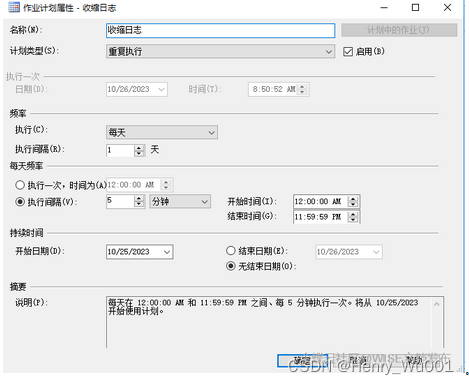Select the 结束日期 radio button
The width and height of the screenshot is (469, 385).
(x=231, y=250)
